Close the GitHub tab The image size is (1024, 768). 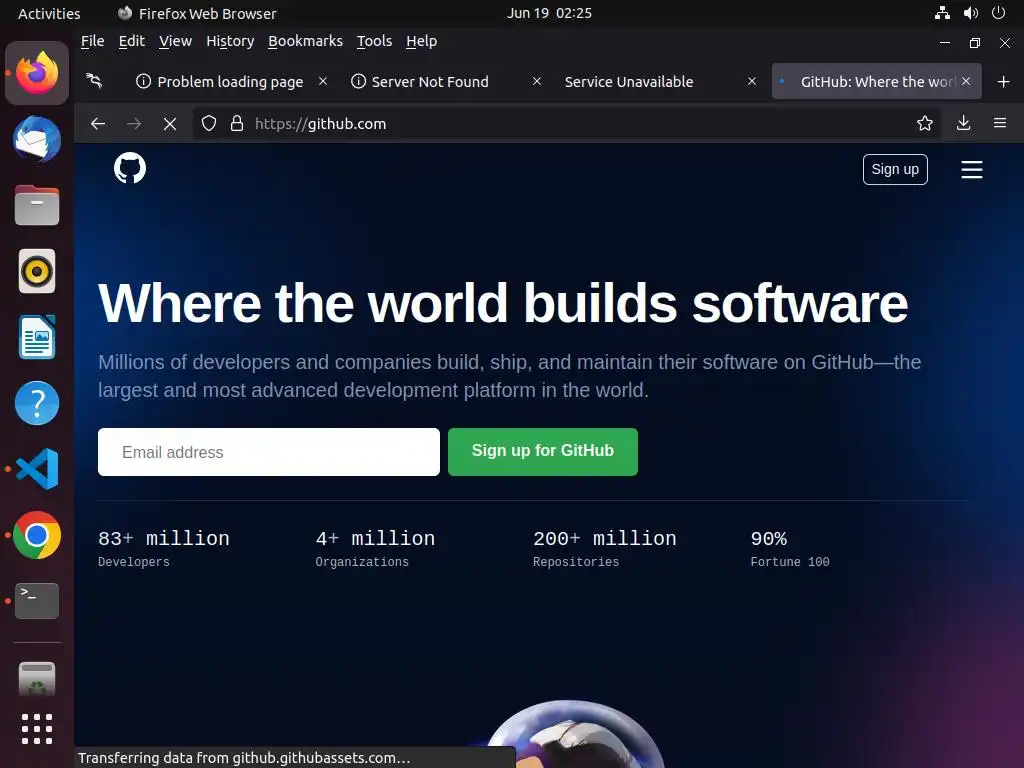[966, 81]
